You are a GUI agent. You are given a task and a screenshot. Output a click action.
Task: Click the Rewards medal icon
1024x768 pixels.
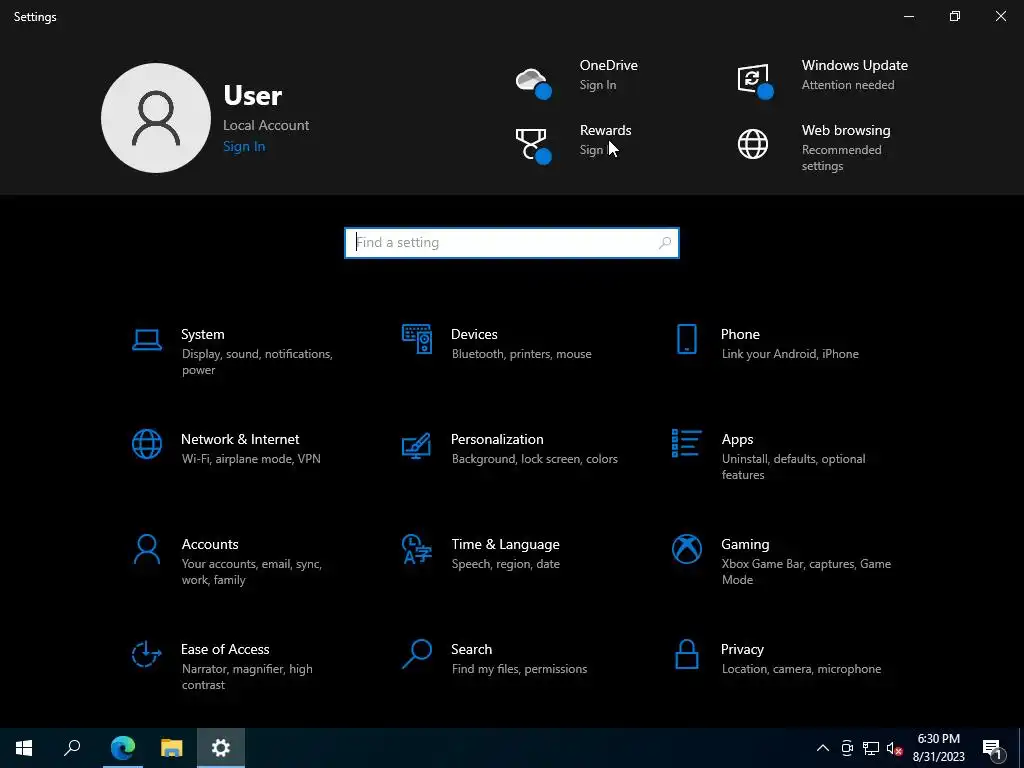[x=534, y=145]
